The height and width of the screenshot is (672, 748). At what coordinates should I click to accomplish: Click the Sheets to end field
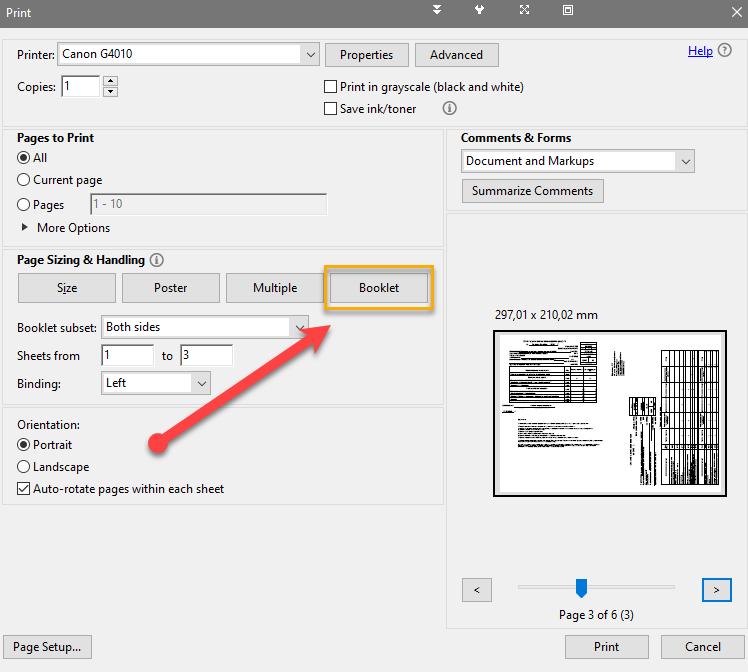pyautogui.click(x=206, y=355)
